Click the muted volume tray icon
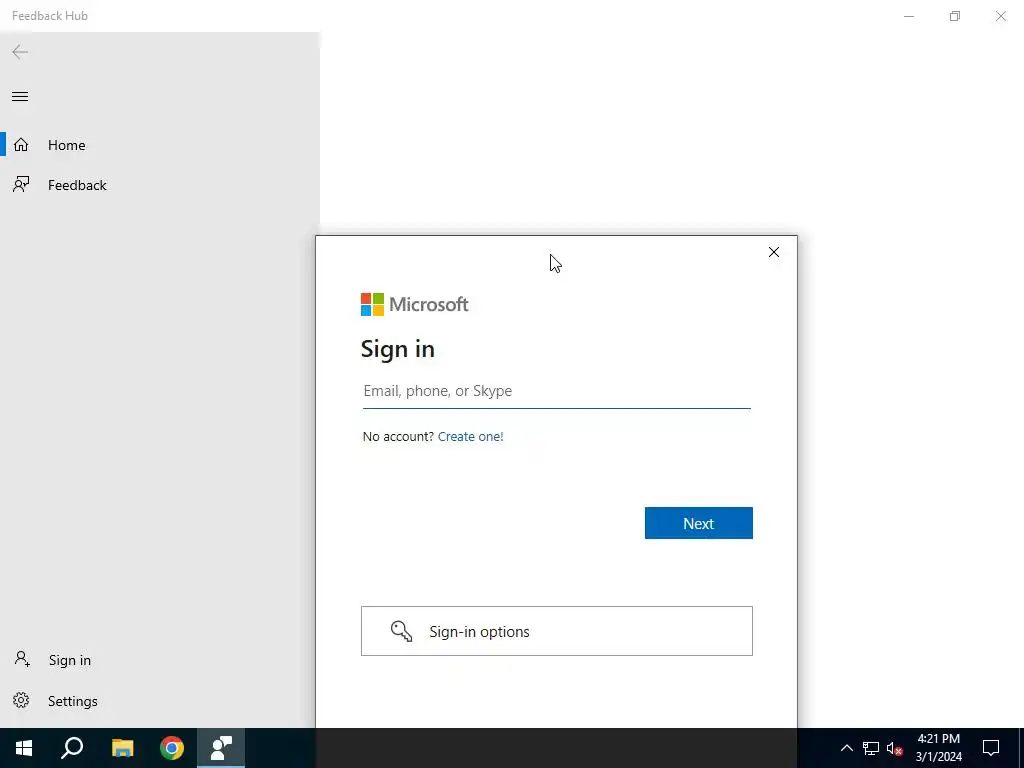 click(x=894, y=748)
